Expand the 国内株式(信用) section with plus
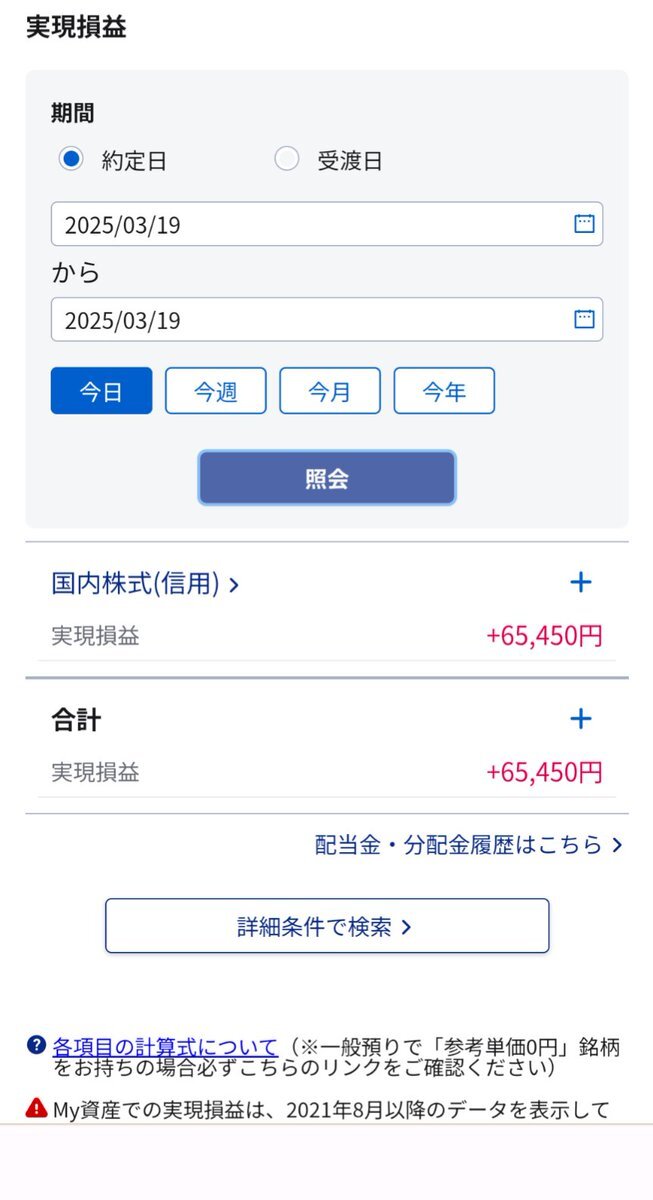 click(580, 582)
